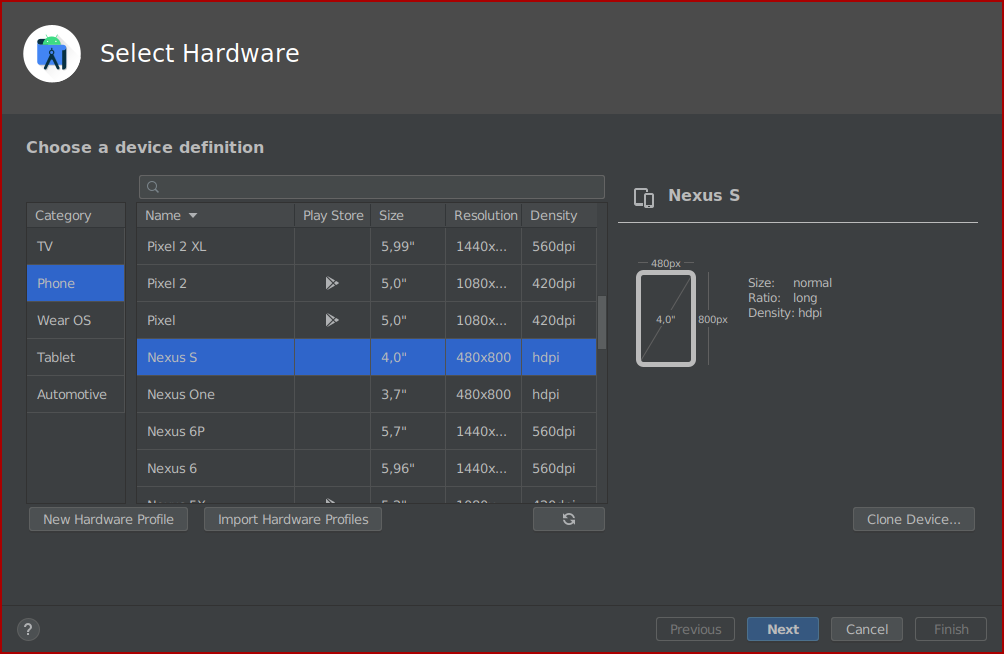Click the 'Density: hdpi' preview detail
1004x654 pixels.
pos(785,313)
